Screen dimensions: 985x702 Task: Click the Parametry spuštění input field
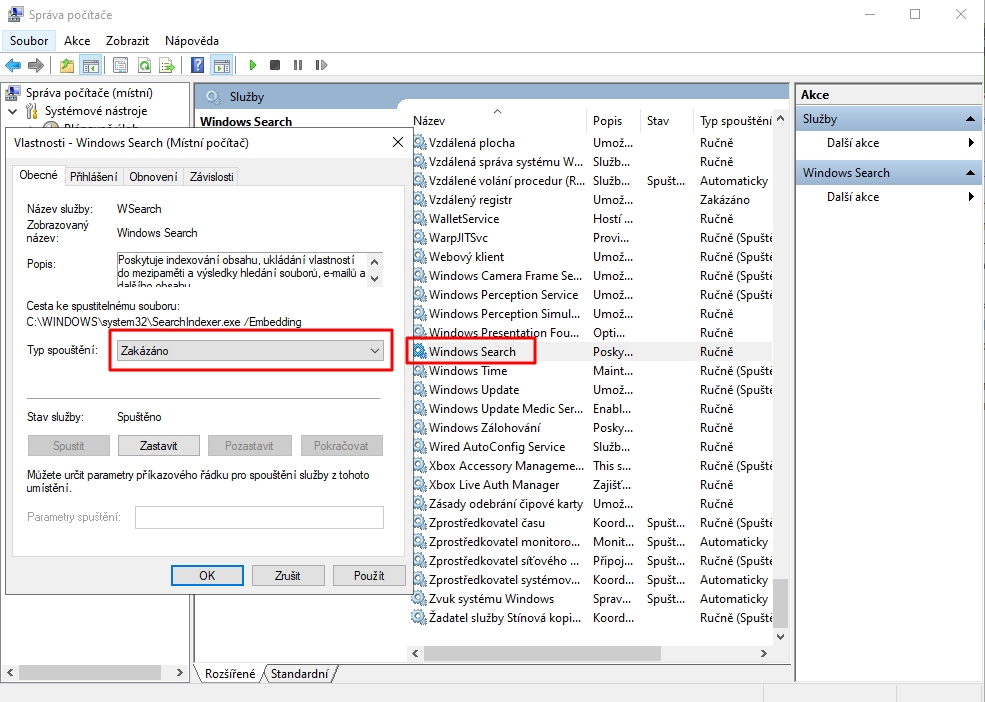click(x=259, y=517)
